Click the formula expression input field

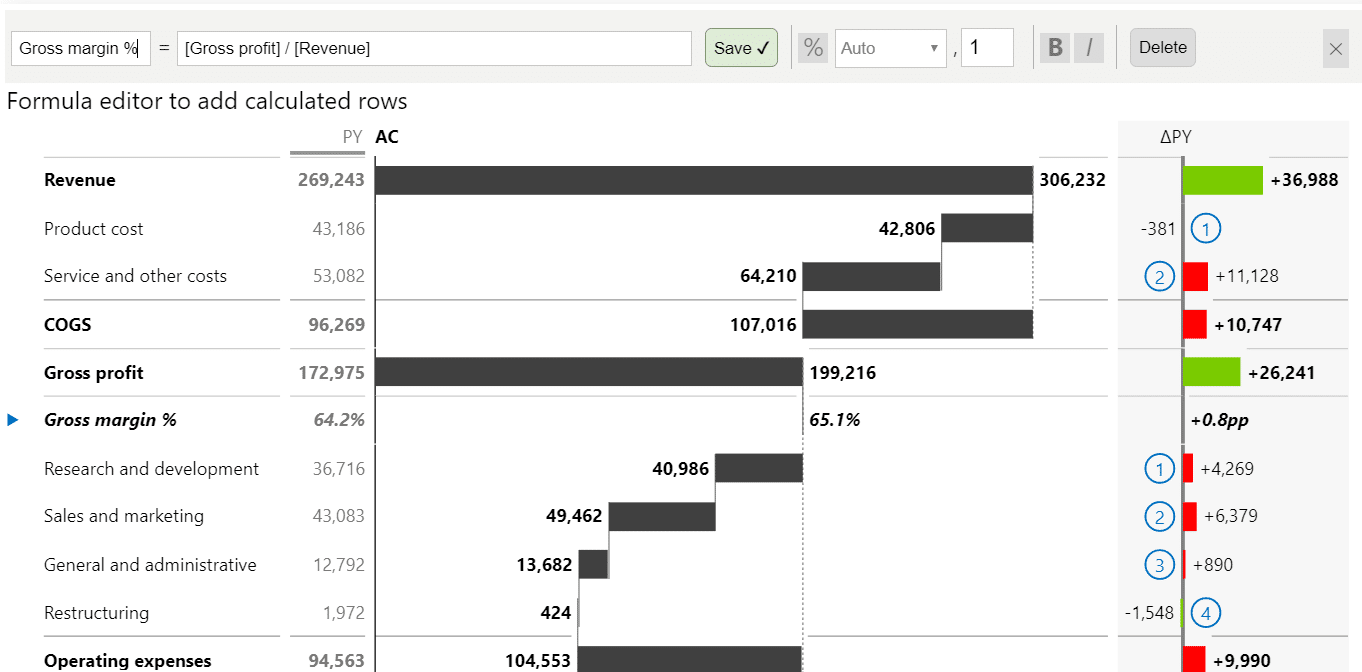[x=434, y=48]
